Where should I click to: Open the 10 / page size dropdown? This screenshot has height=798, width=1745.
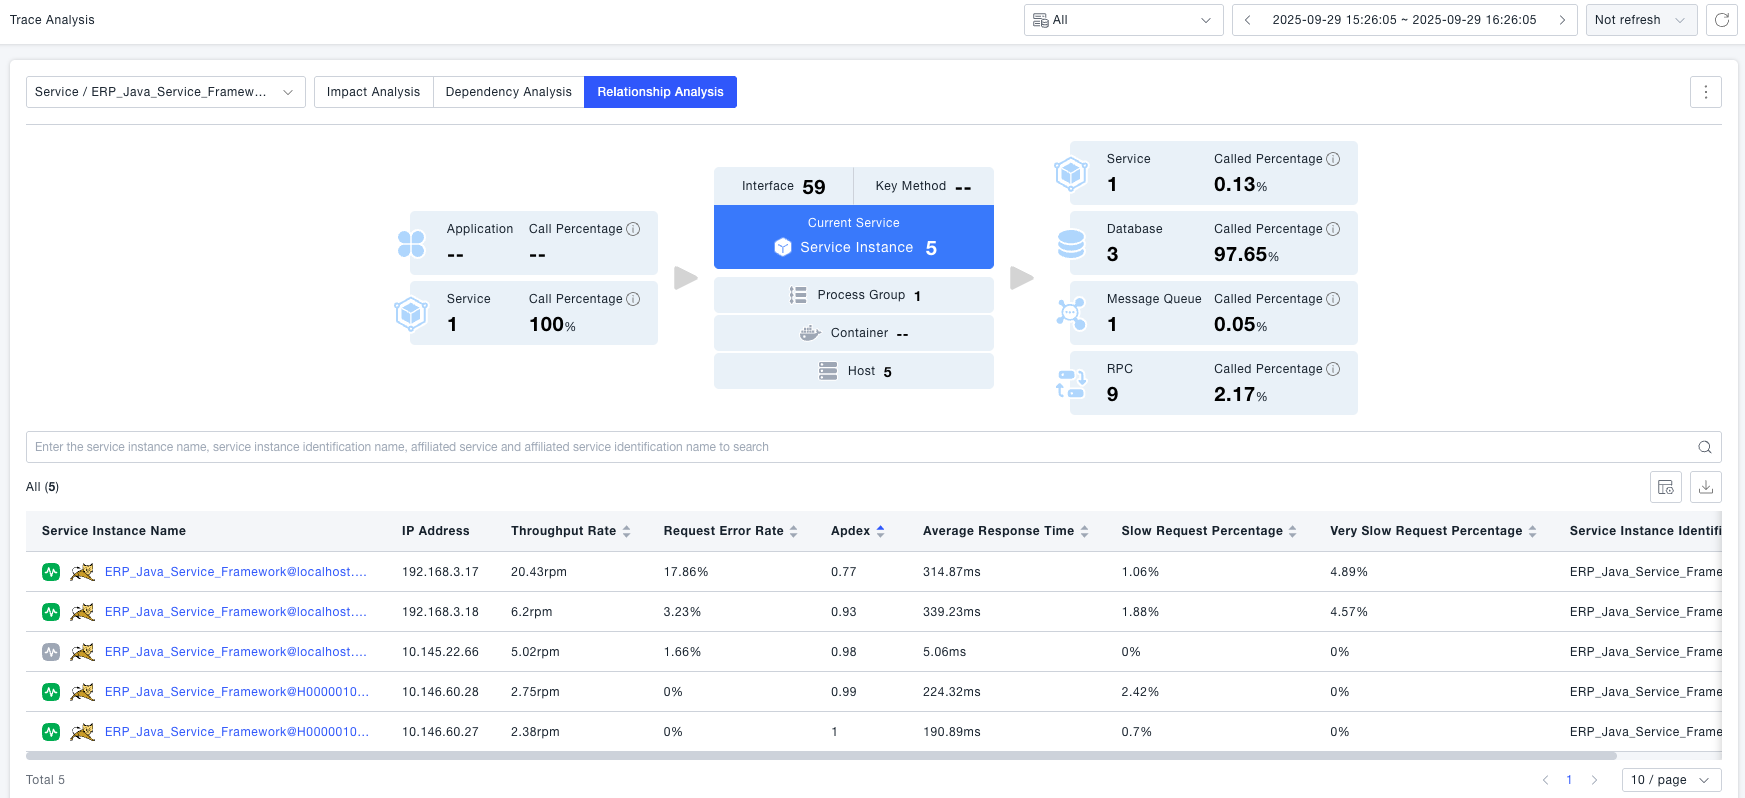coord(1670,780)
